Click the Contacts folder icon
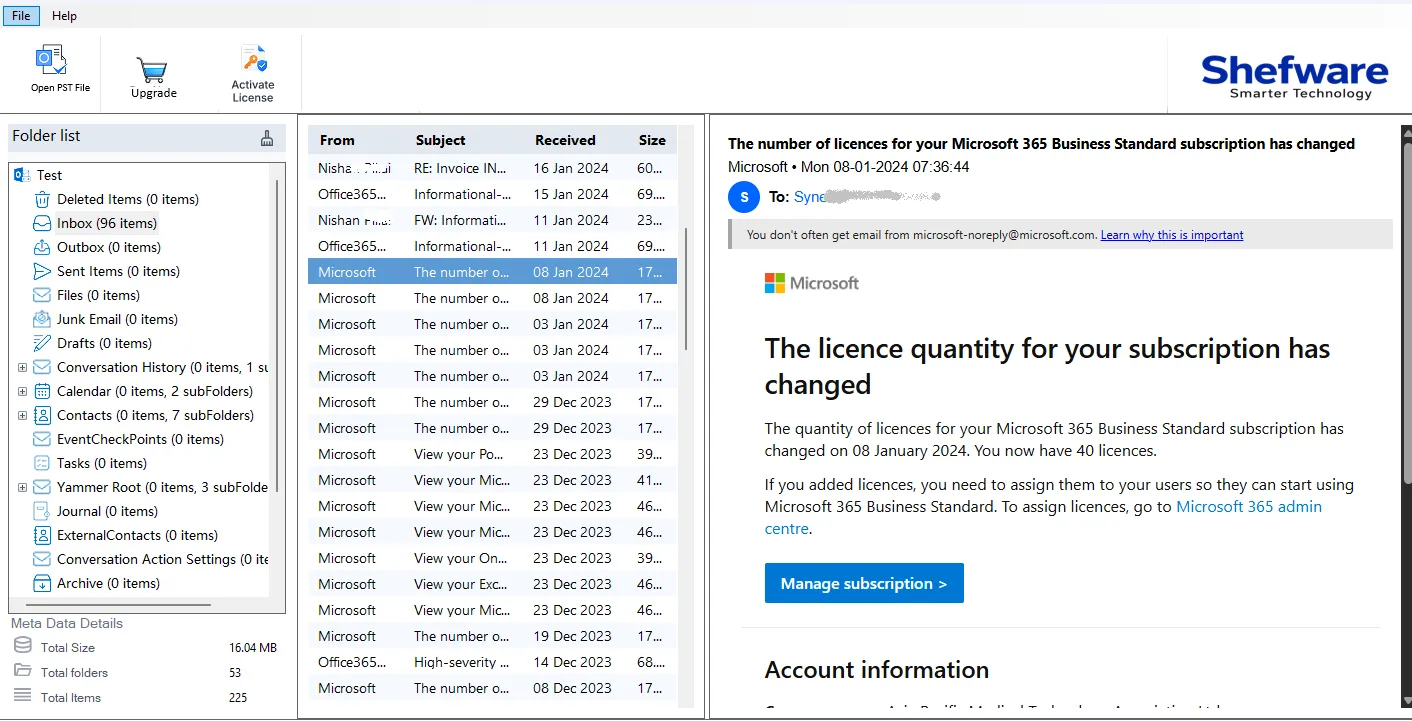The image size is (1412, 721). [x=42, y=415]
